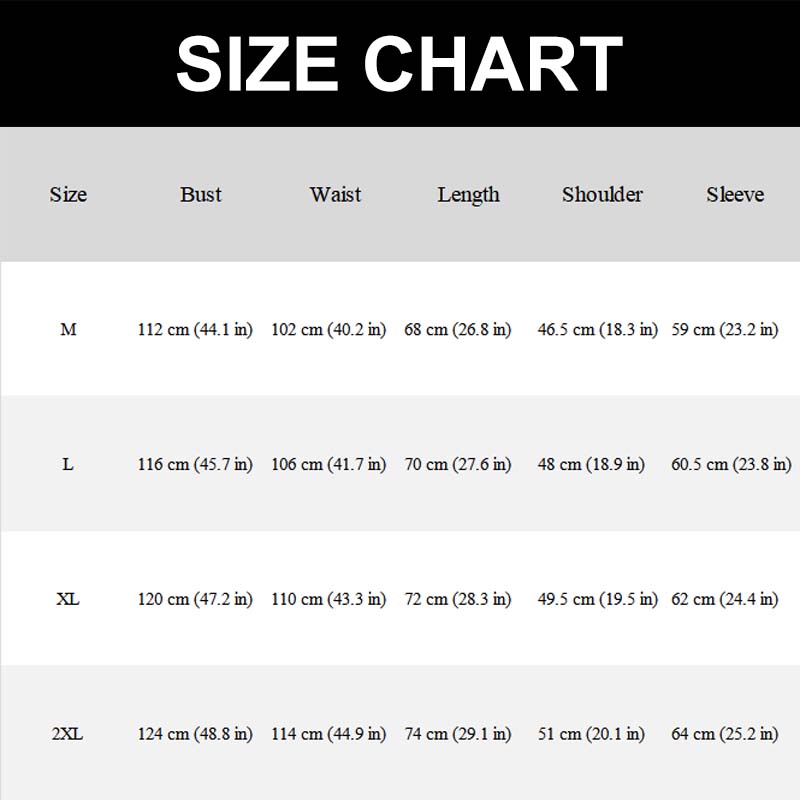Select the Sleeve column header
This screenshot has width=800, height=800.
(735, 195)
